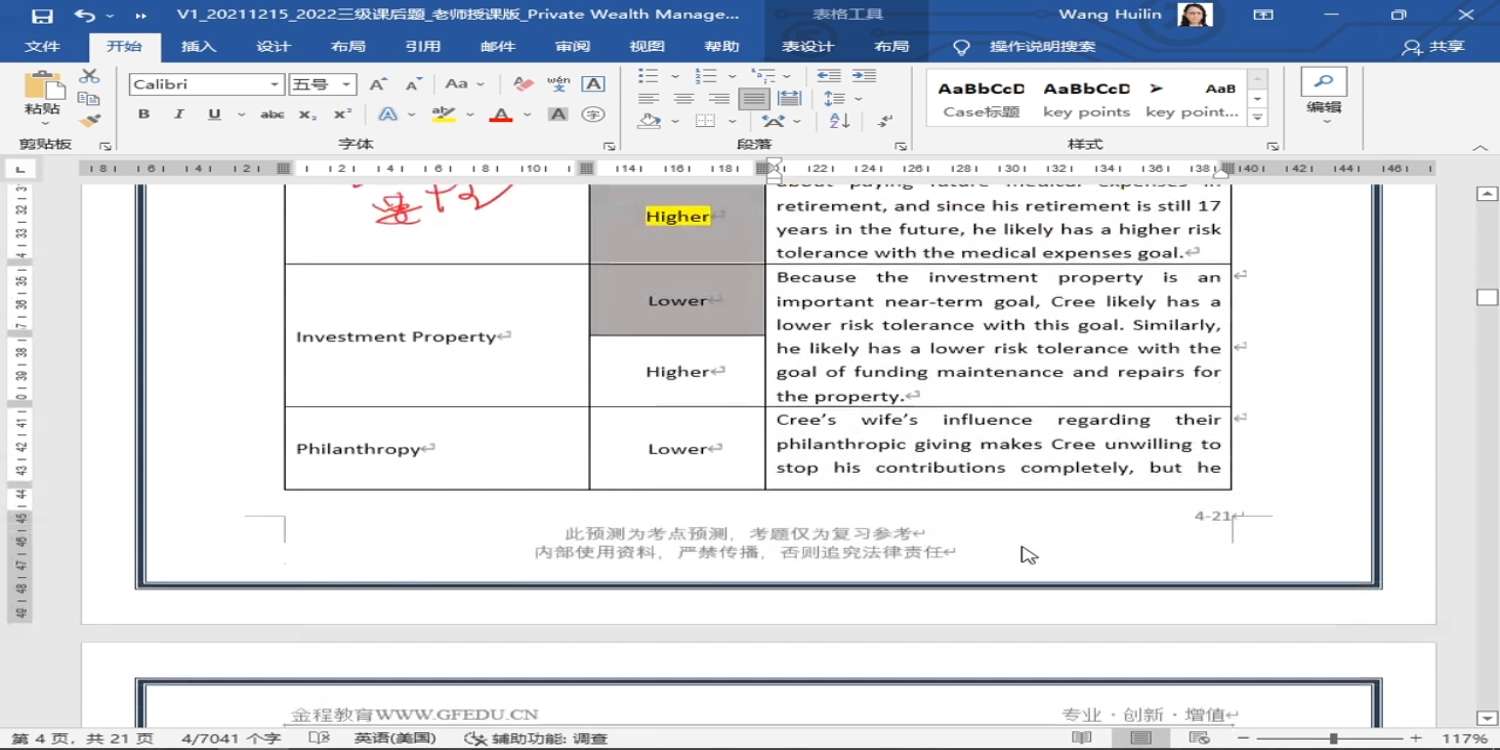1500x750 pixels.
Task: Open the 审阅 ribbon tab
Action: [572, 47]
